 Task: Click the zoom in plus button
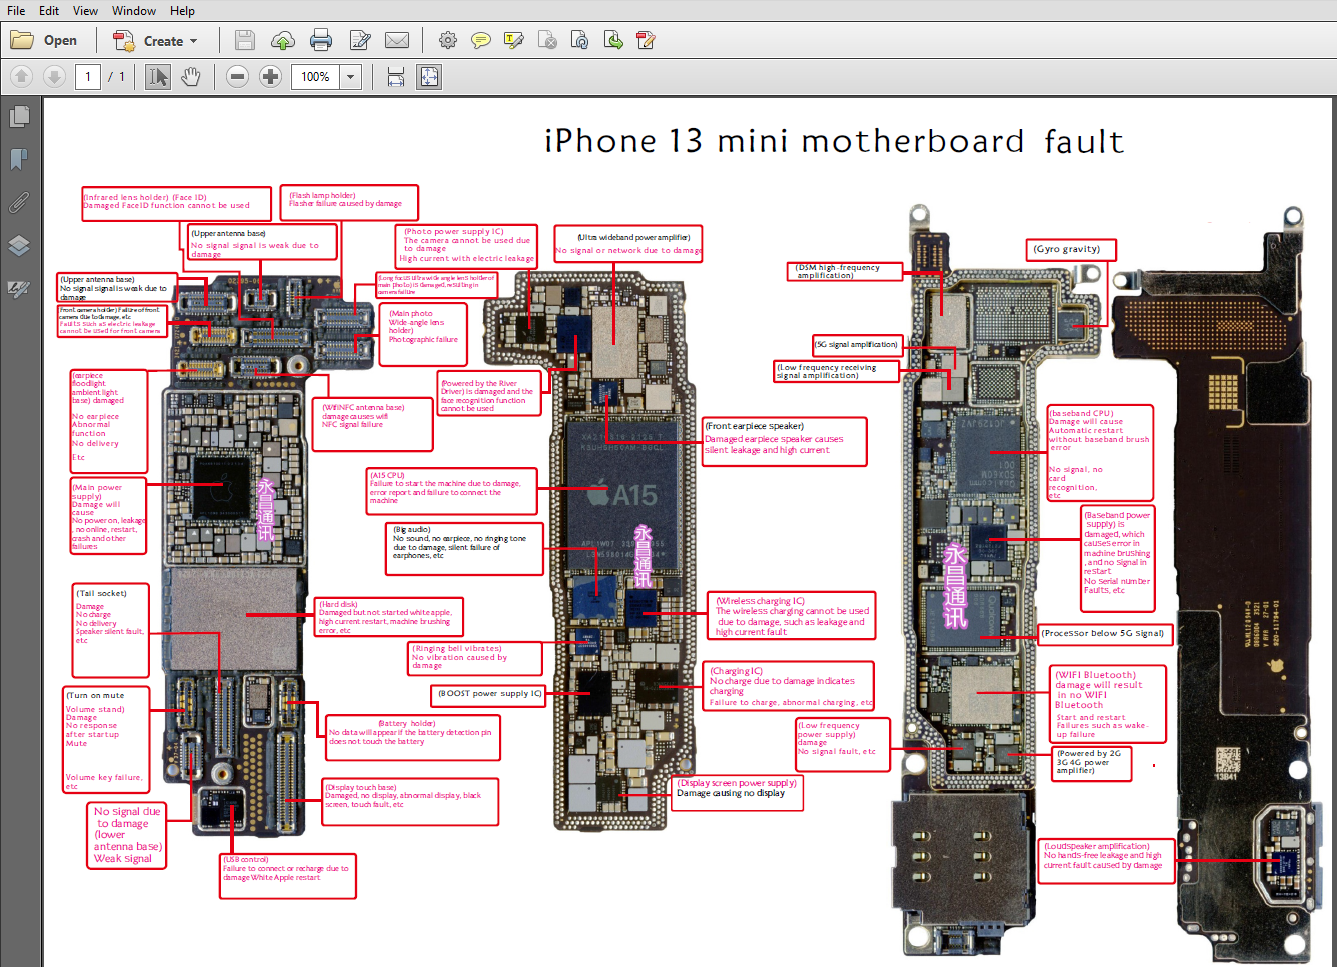click(x=270, y=77)
